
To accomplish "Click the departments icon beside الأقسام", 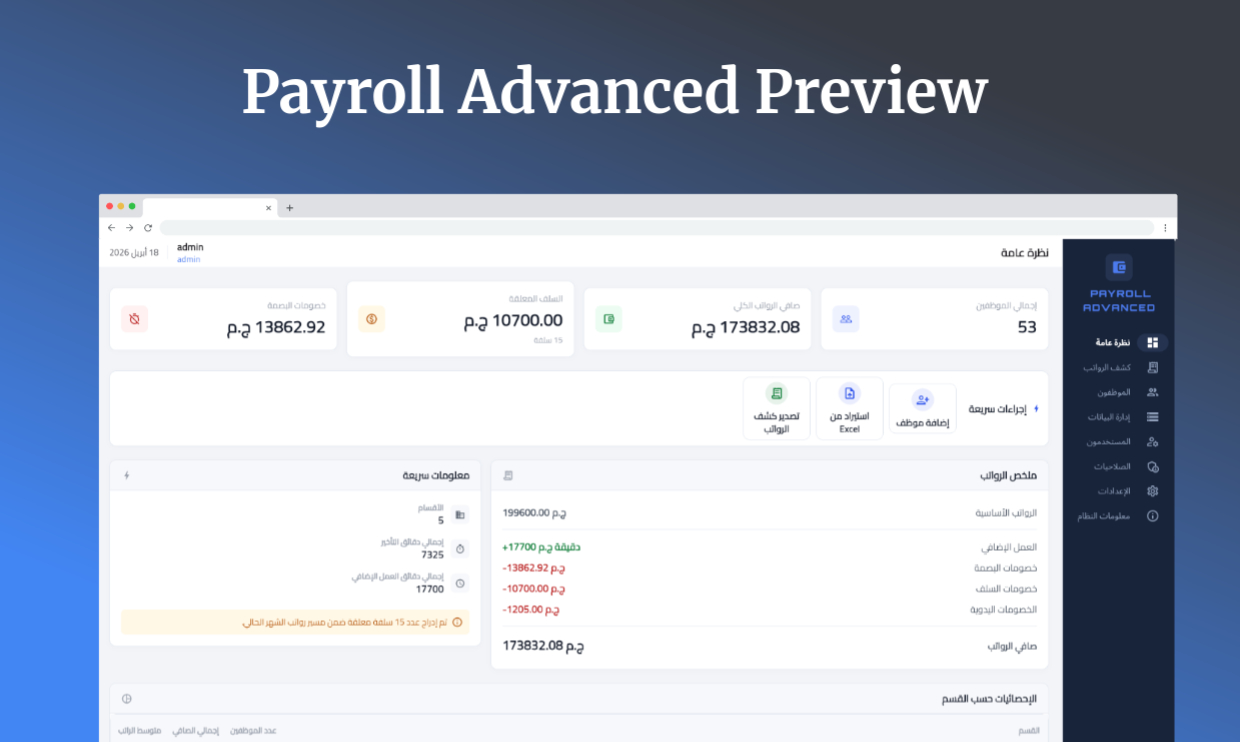I will (x=460, y=515).
